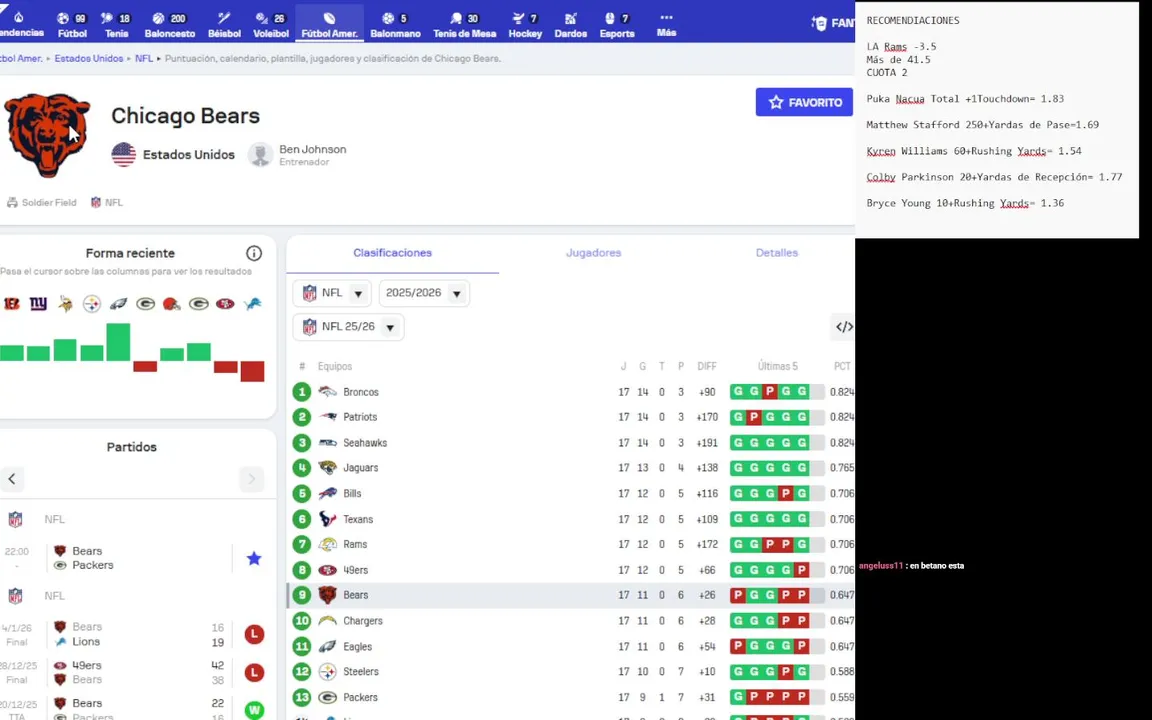This screenshot has height=720, width=1152.
Task: Open the Chargers row in standings
Action: (x=570, y=620)
